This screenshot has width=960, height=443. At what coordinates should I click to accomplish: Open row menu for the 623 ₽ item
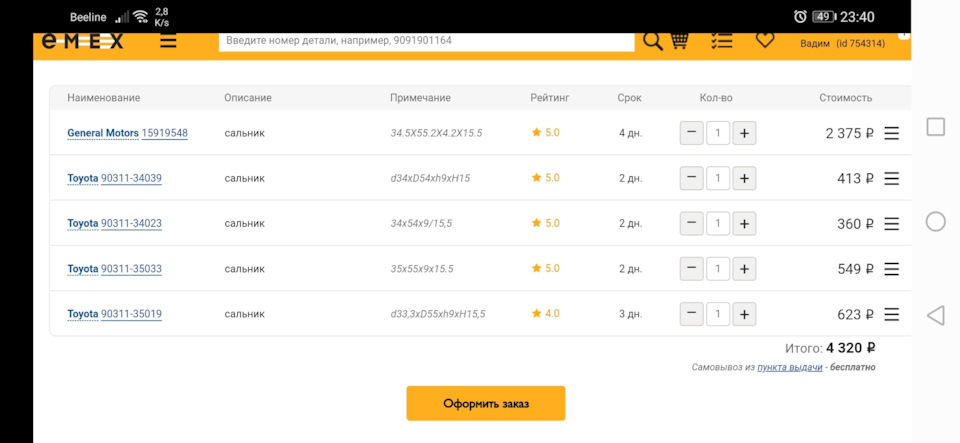[891, 314]
